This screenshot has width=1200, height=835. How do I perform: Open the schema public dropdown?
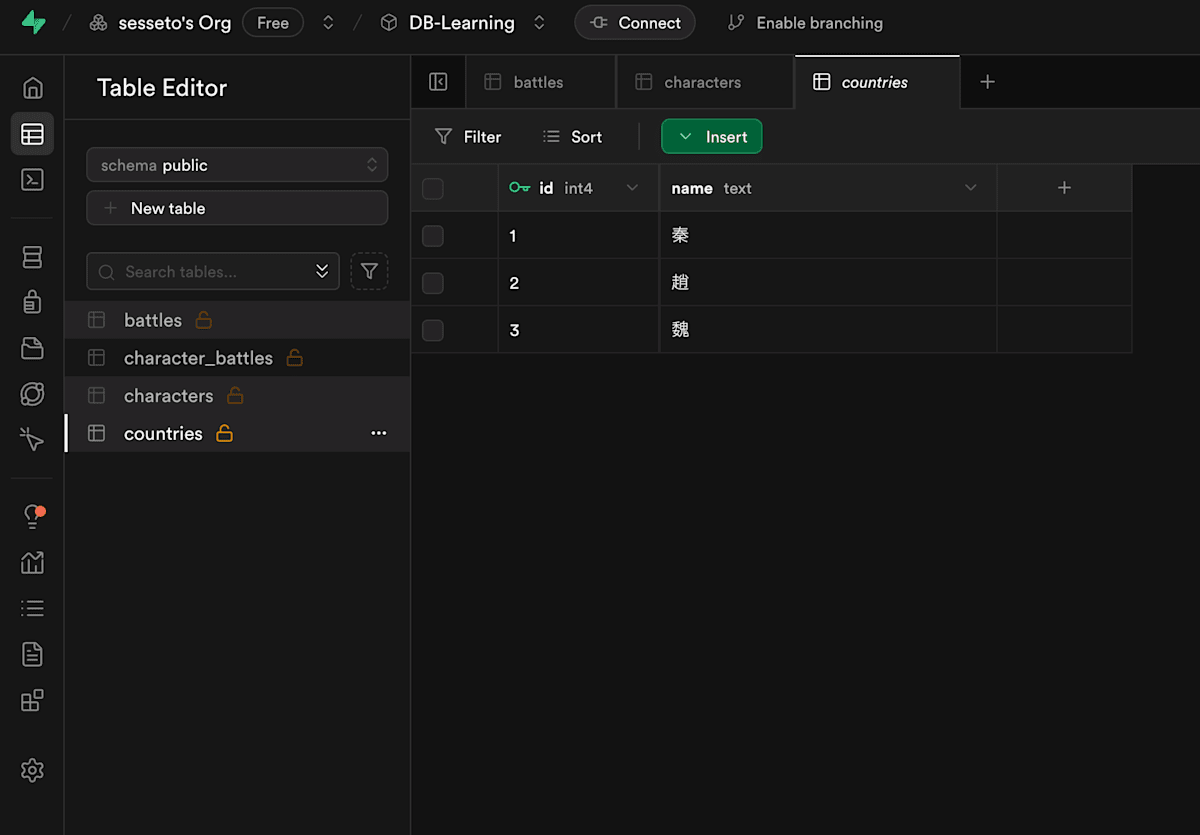237,165
